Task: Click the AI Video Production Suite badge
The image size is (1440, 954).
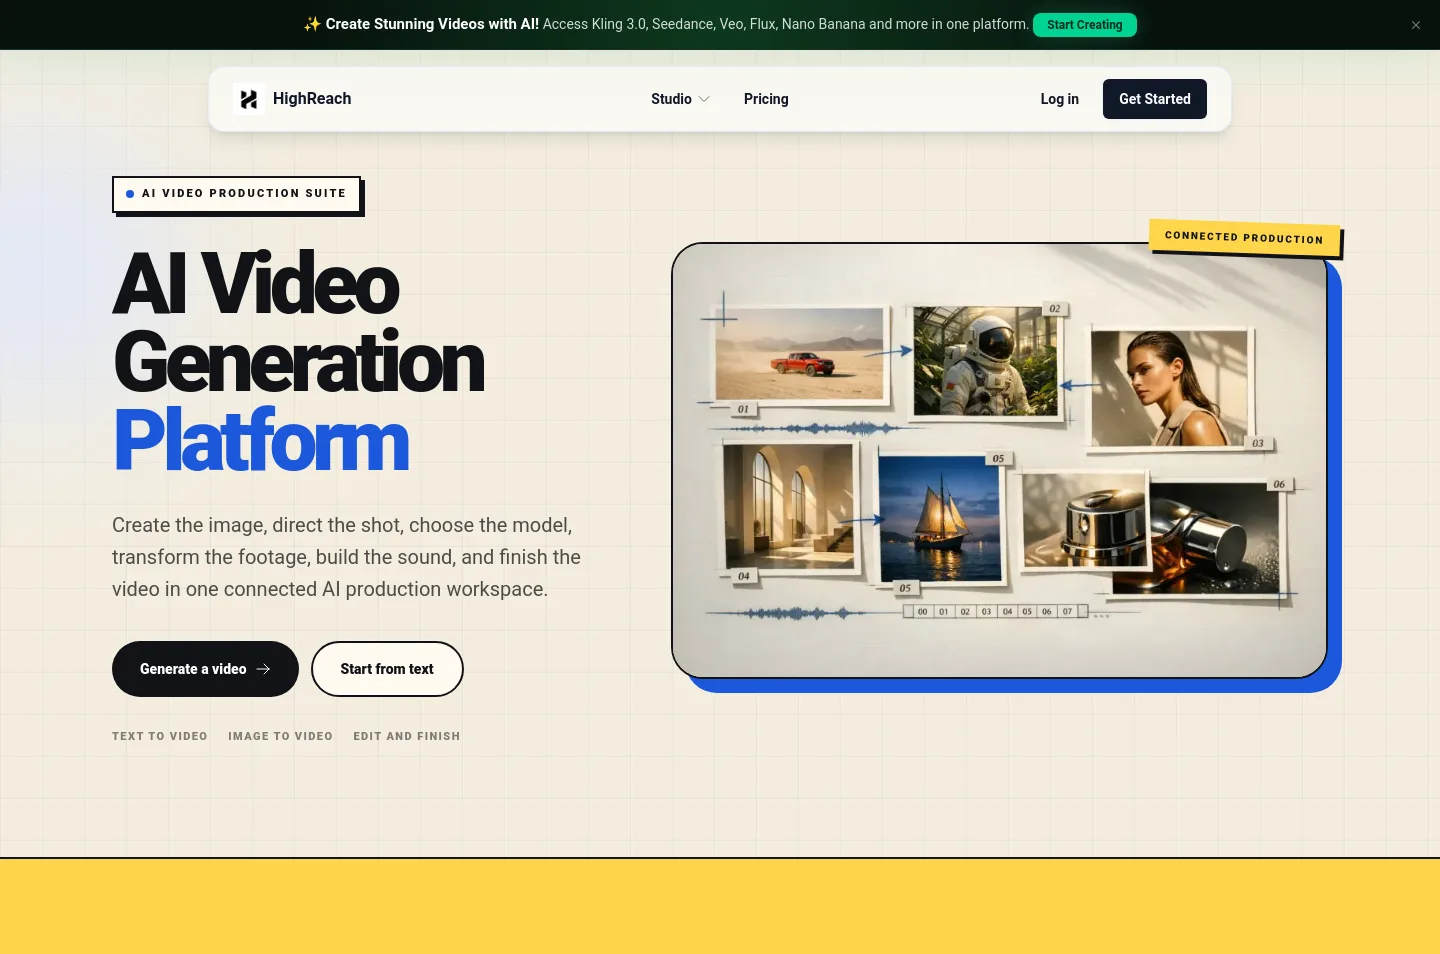Action: tap(236, 194)
